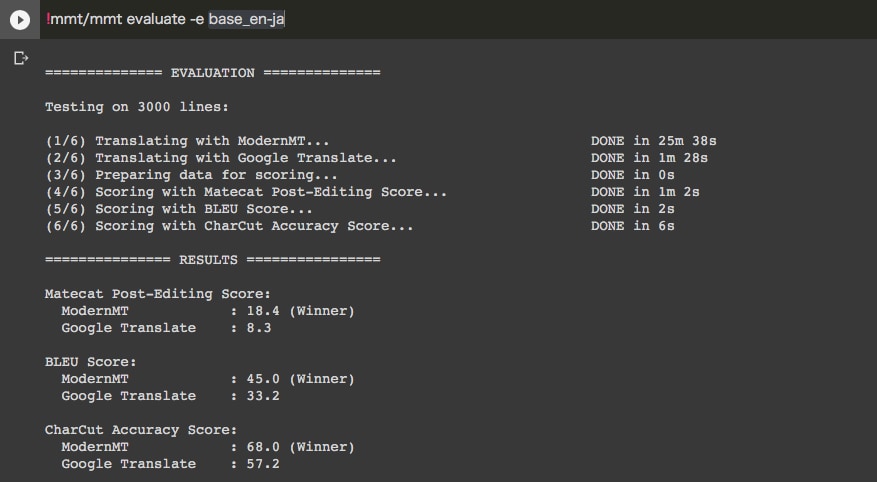Click ModernMT CharCut value '68.0 (Winner)'
Screen dimensions: 877x482
pos(300,447)
